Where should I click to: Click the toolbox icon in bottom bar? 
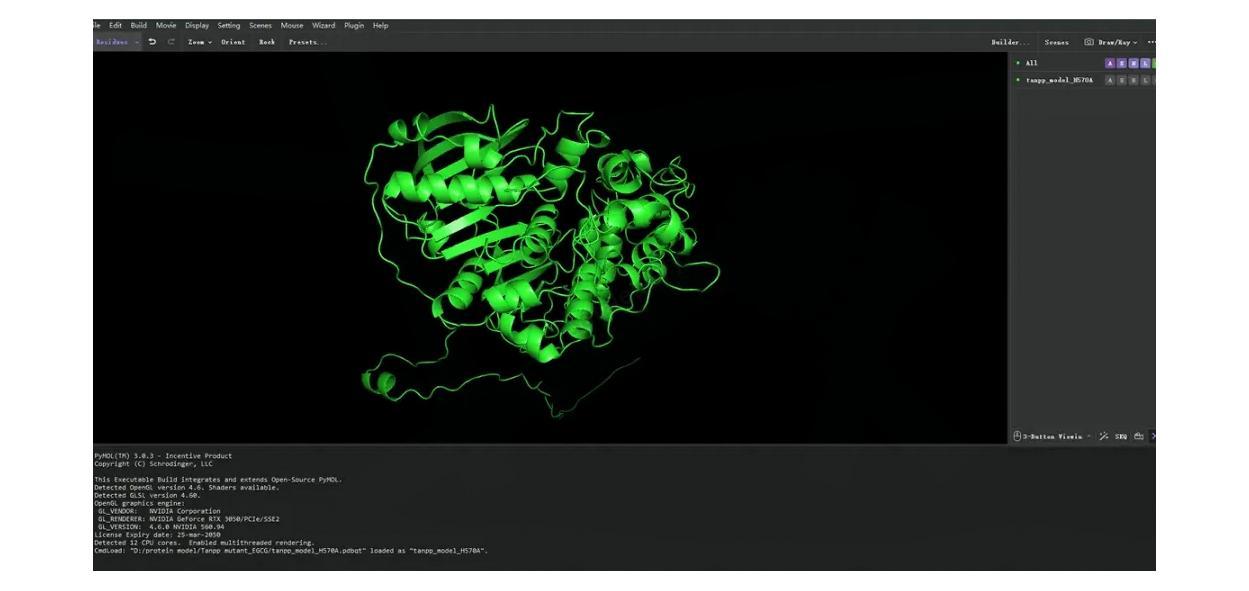[1138, 436]
